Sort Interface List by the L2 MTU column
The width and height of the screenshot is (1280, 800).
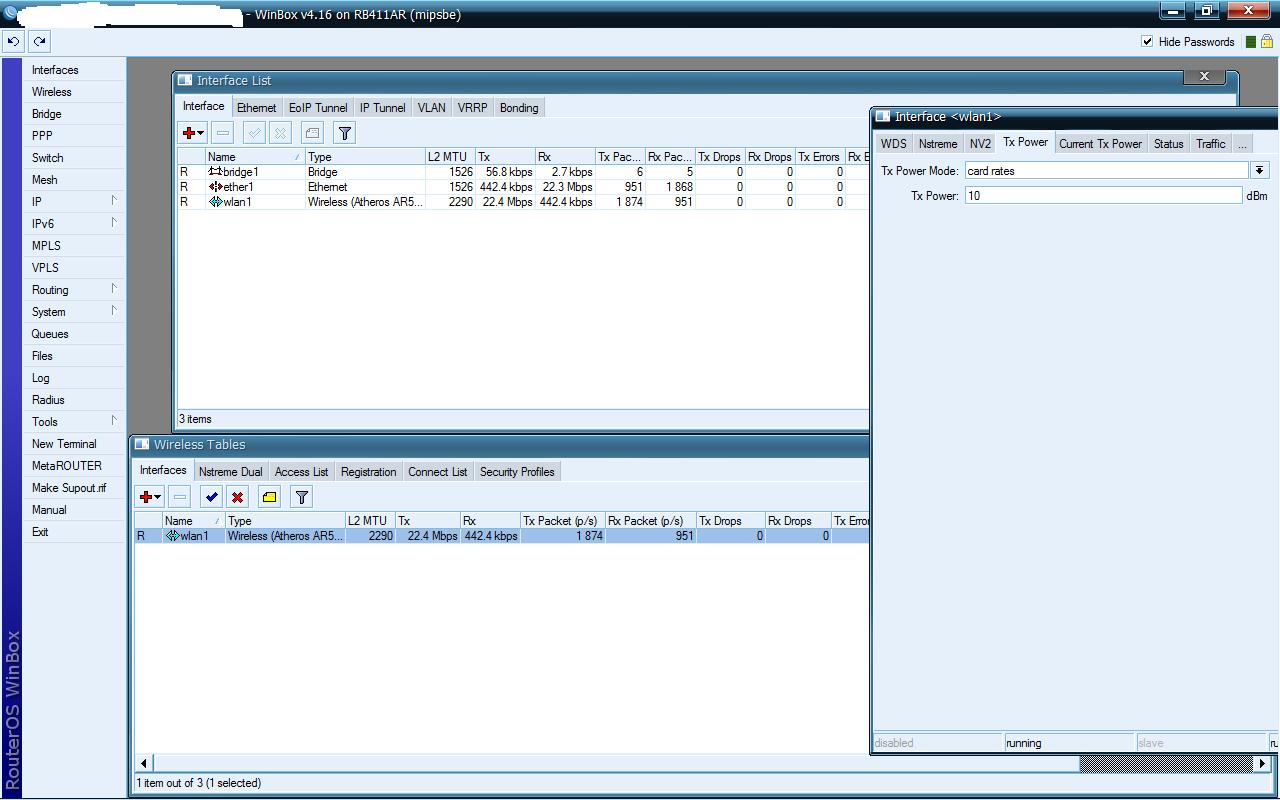point(449,157)
